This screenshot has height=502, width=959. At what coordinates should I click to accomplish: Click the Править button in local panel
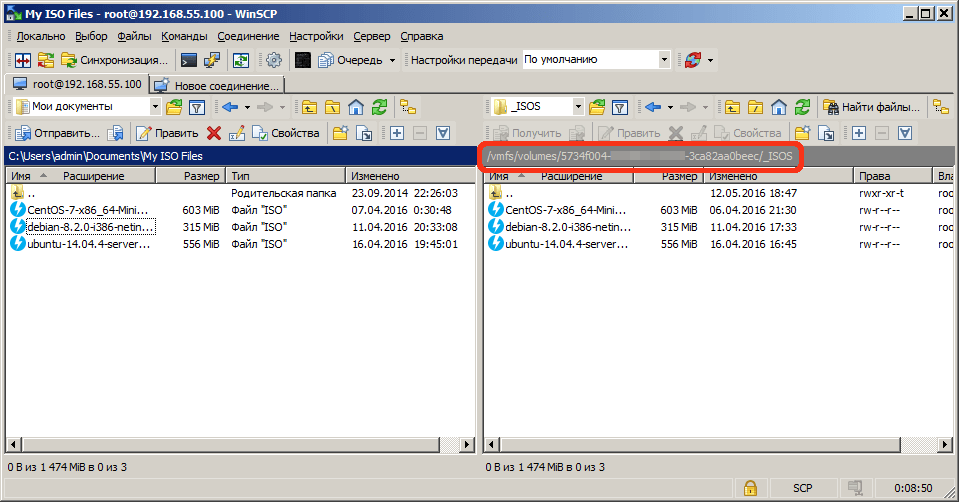(x=167, y=133)
